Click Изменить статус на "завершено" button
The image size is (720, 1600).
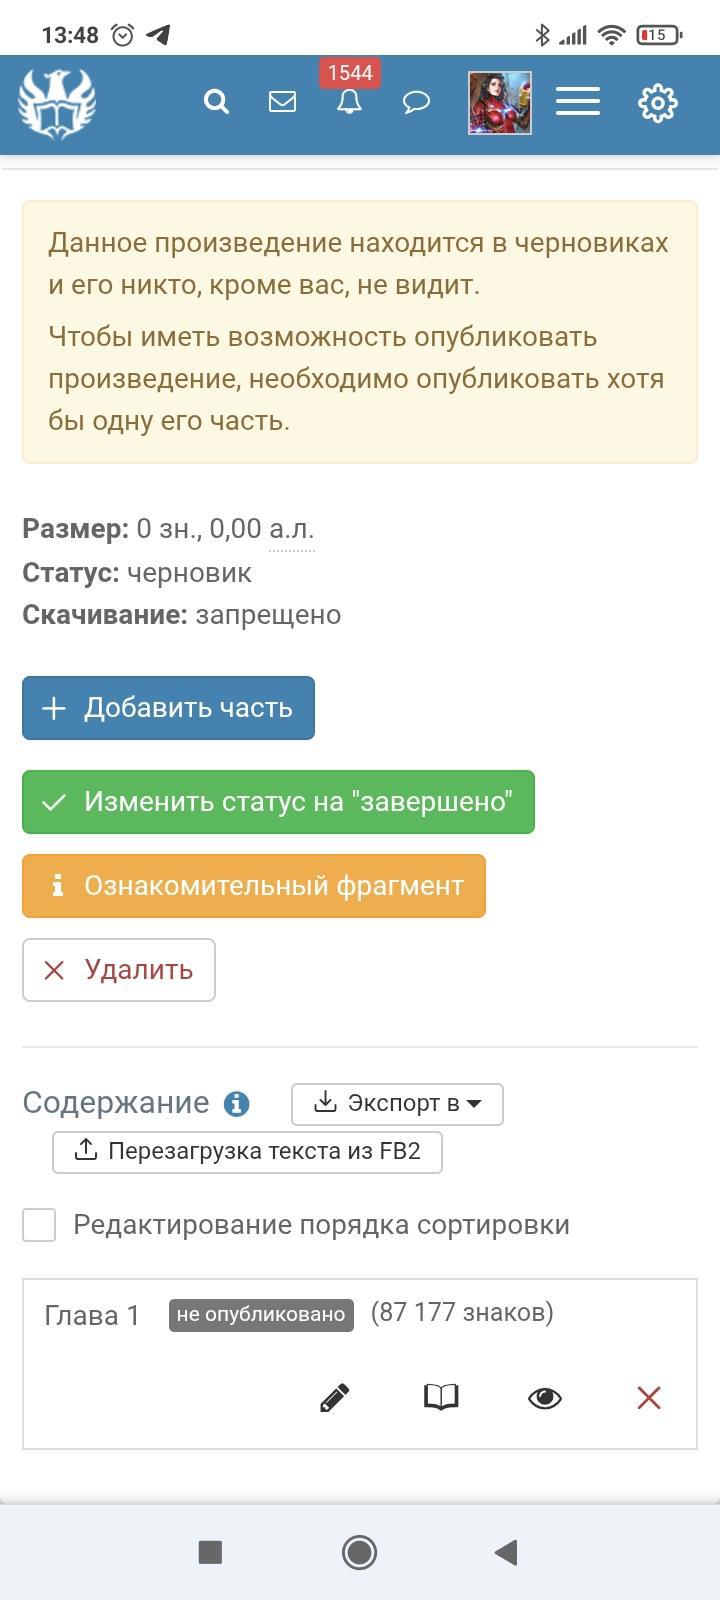click(x=278, y=802)
